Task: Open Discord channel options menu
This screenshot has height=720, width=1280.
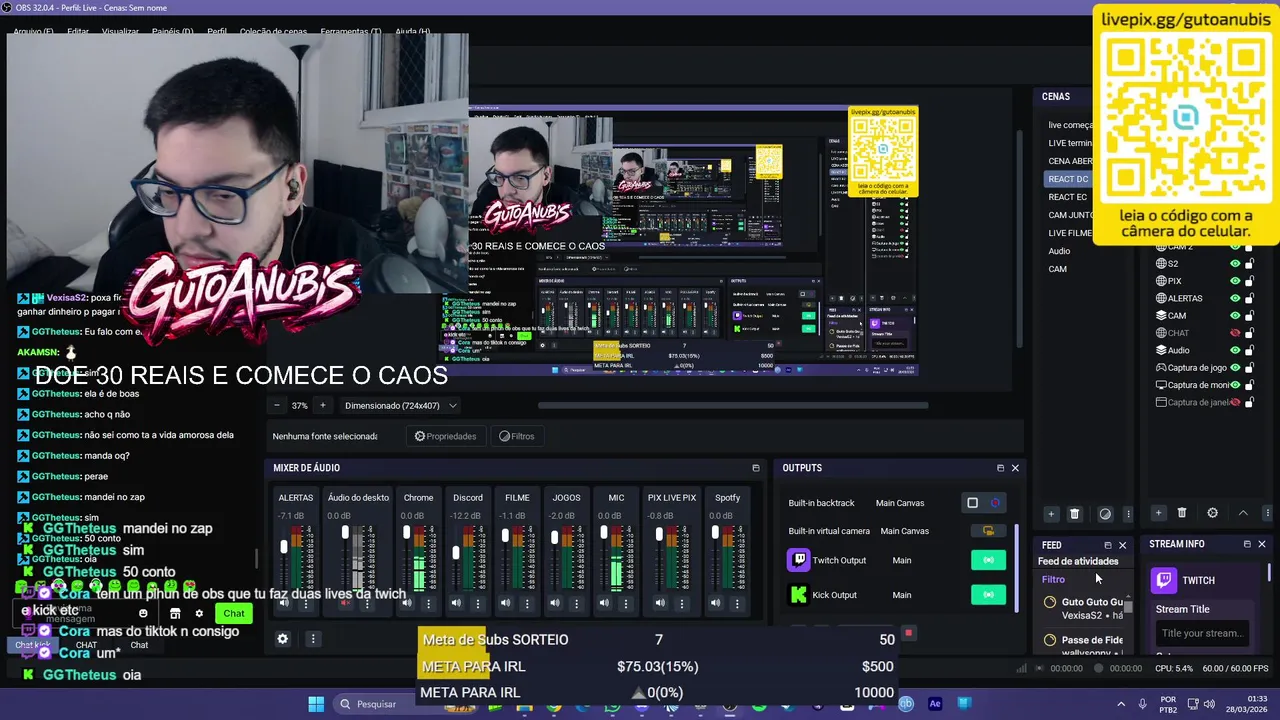Action: (x=478, y=603)
